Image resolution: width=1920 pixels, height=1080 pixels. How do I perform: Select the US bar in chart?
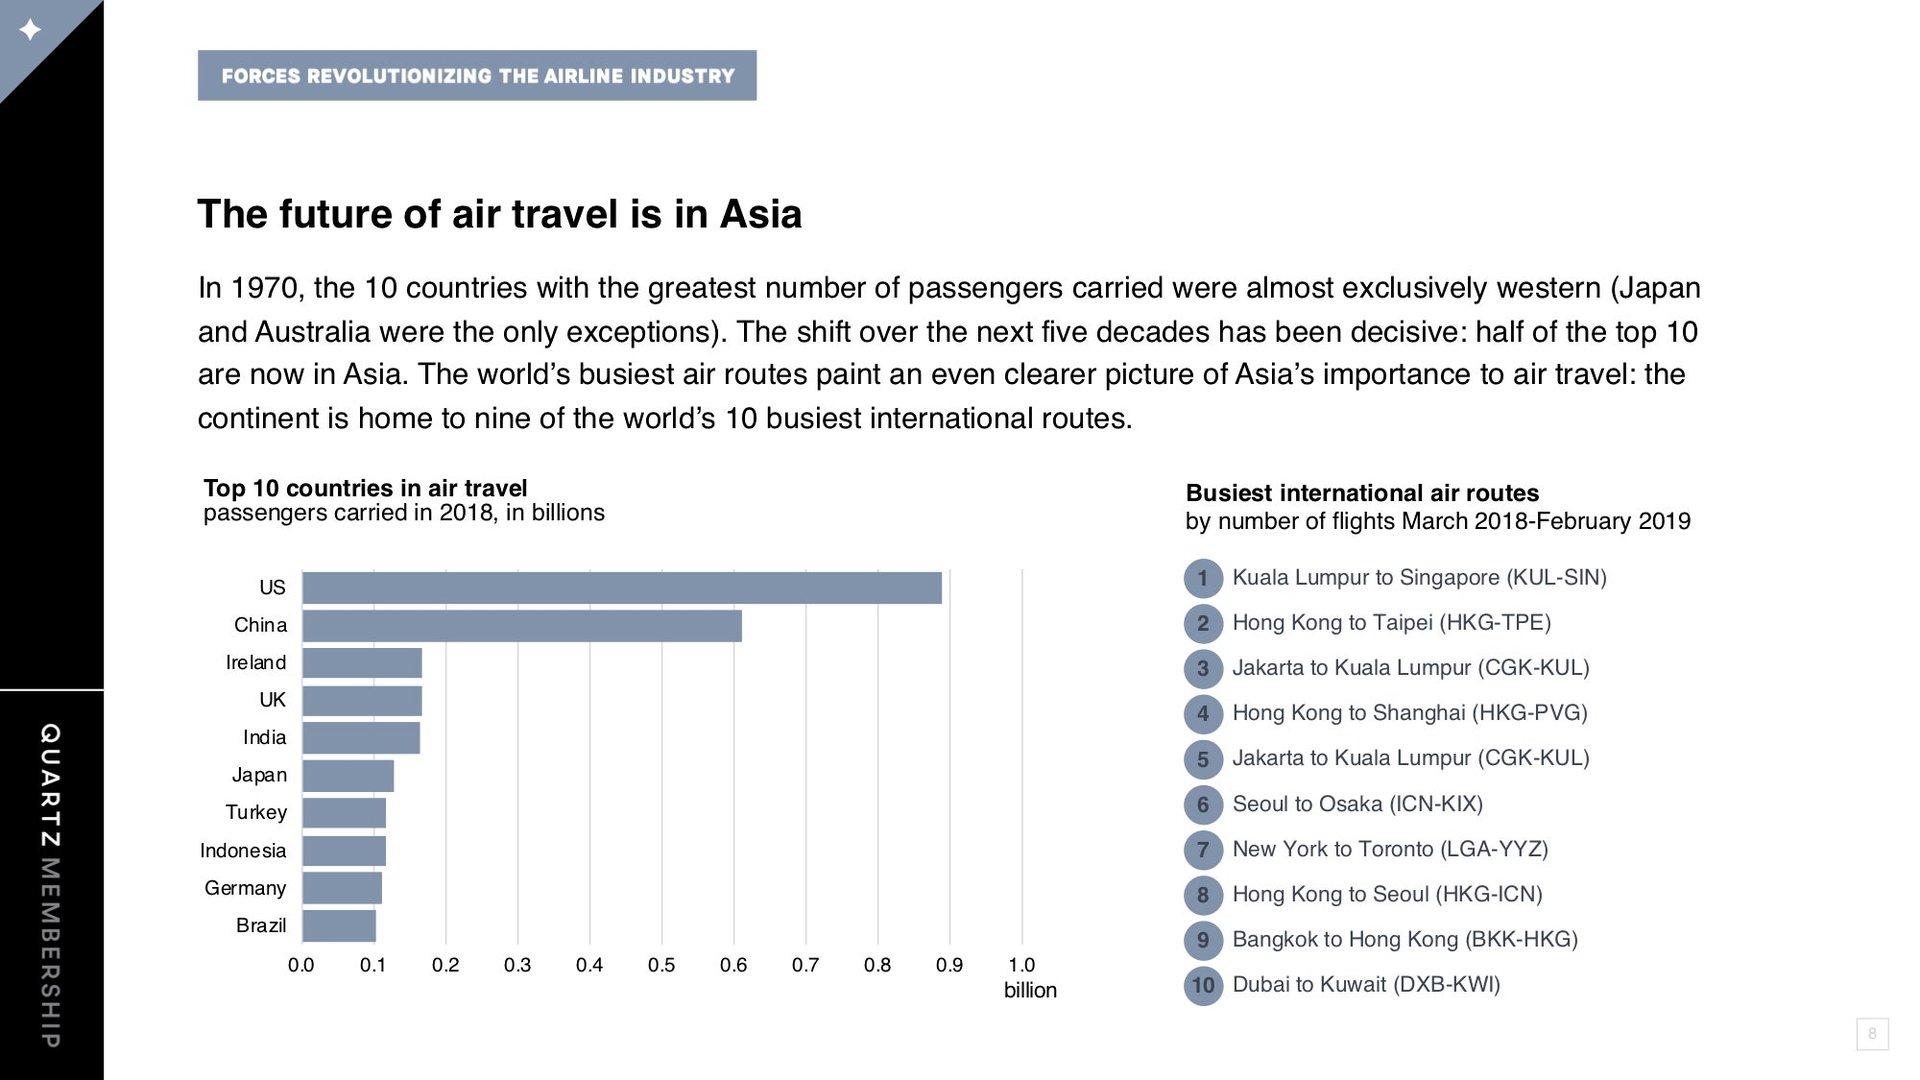(x=622, y=588)
